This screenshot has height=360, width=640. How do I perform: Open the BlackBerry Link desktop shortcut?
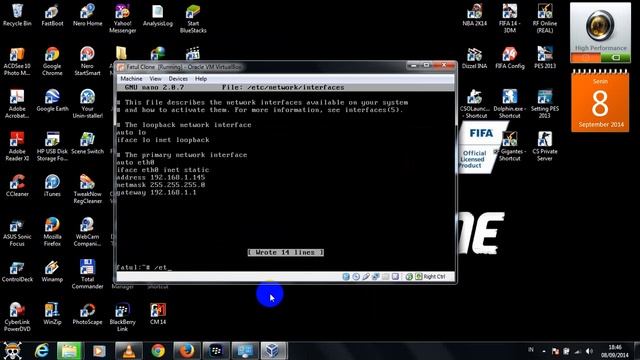[x=122, y=317]
